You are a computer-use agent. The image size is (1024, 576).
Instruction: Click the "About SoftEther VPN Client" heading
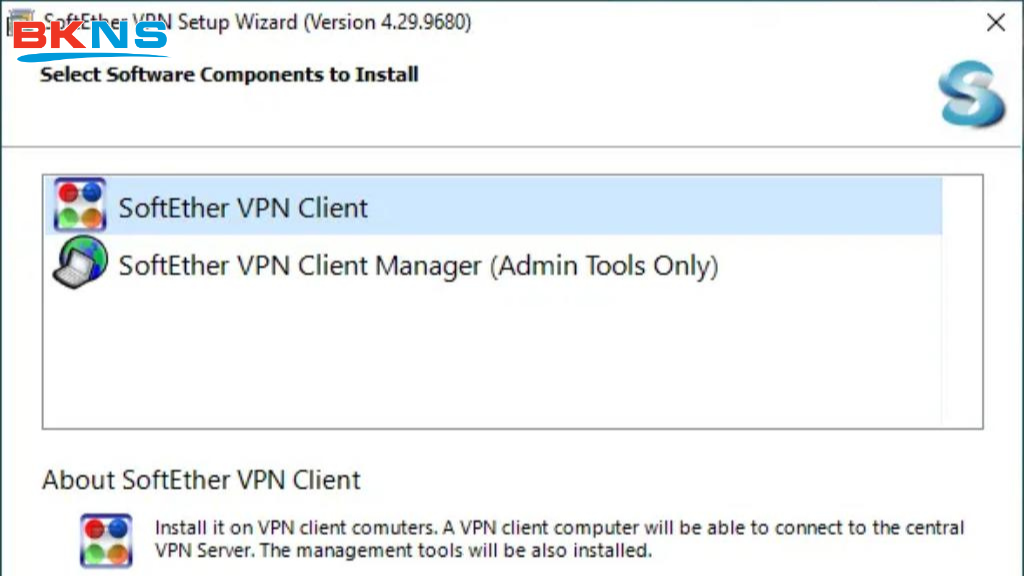coord(201,480)
